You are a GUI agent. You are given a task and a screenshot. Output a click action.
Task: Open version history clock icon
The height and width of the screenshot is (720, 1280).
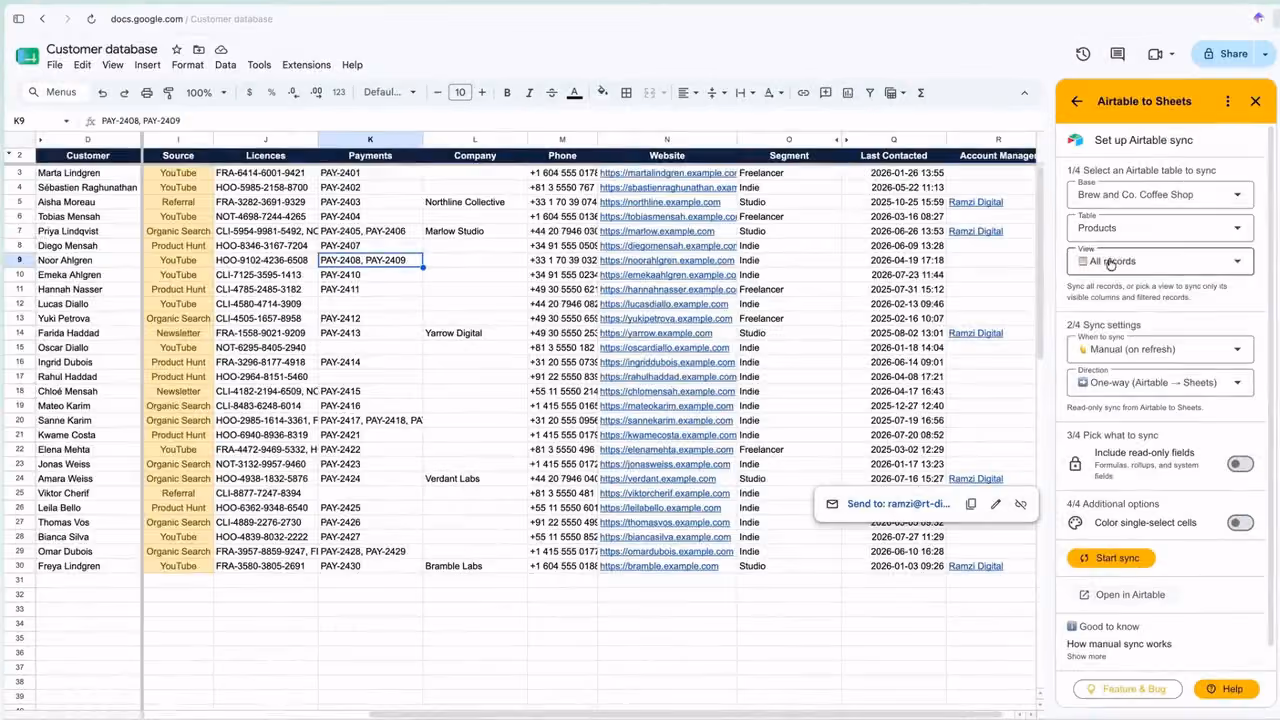[1083, 54]
